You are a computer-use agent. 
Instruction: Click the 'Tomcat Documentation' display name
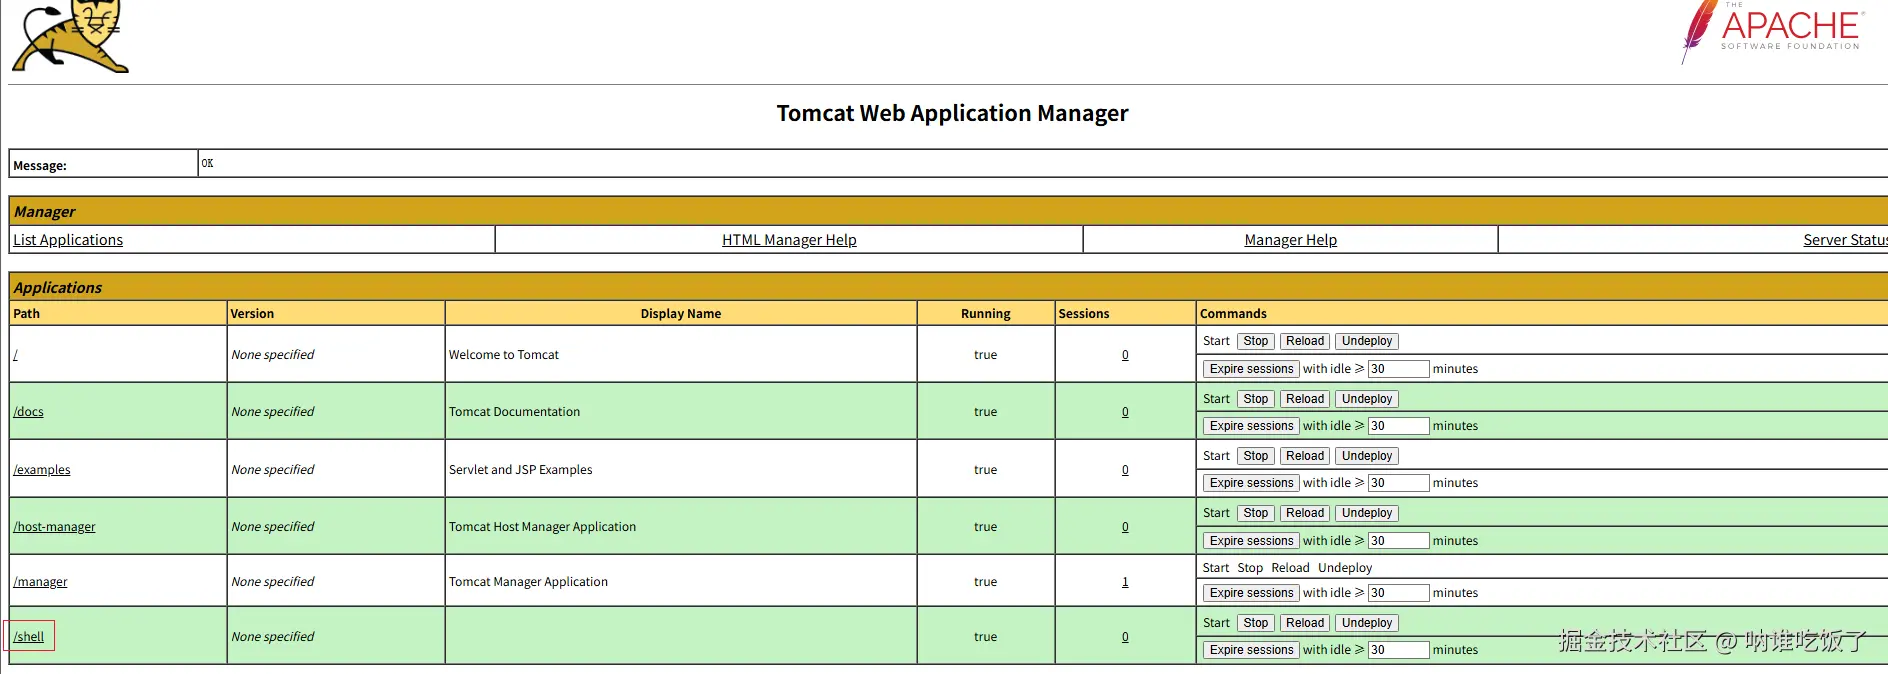click(x=514, y=412)
